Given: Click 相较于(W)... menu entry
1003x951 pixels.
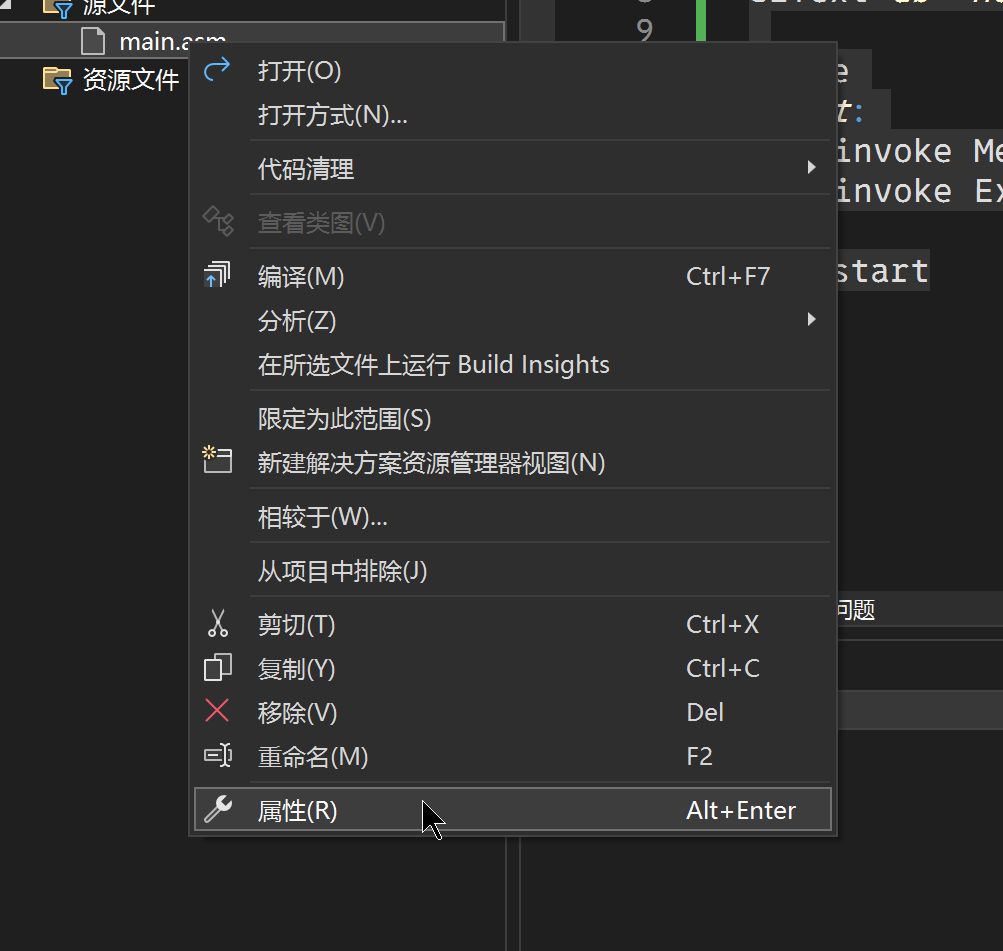Looking at the screenshot, I should (x=322, y=517).
